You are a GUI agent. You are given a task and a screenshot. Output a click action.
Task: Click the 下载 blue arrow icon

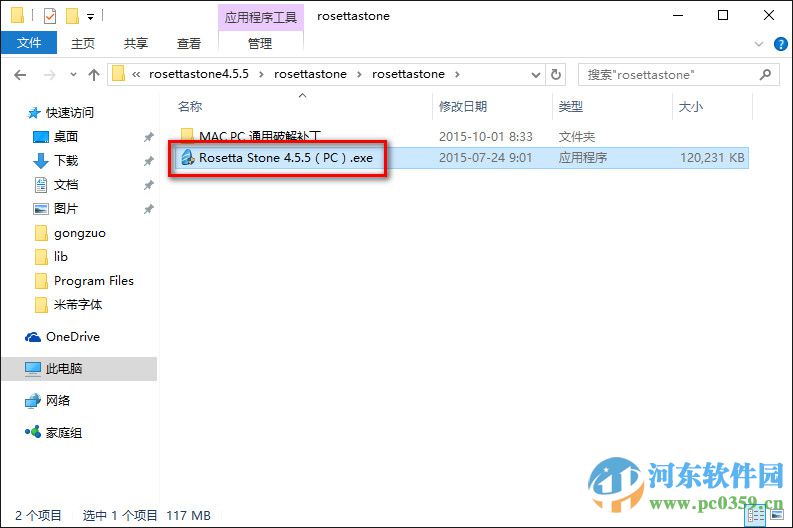(x=40, y=161)
